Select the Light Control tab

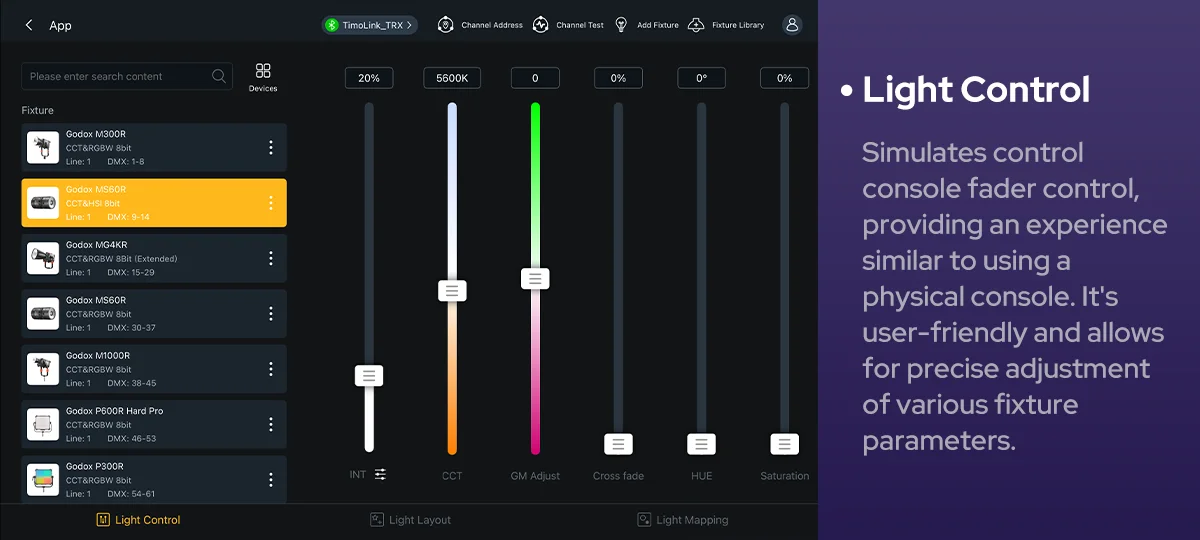tap(138, 520)
